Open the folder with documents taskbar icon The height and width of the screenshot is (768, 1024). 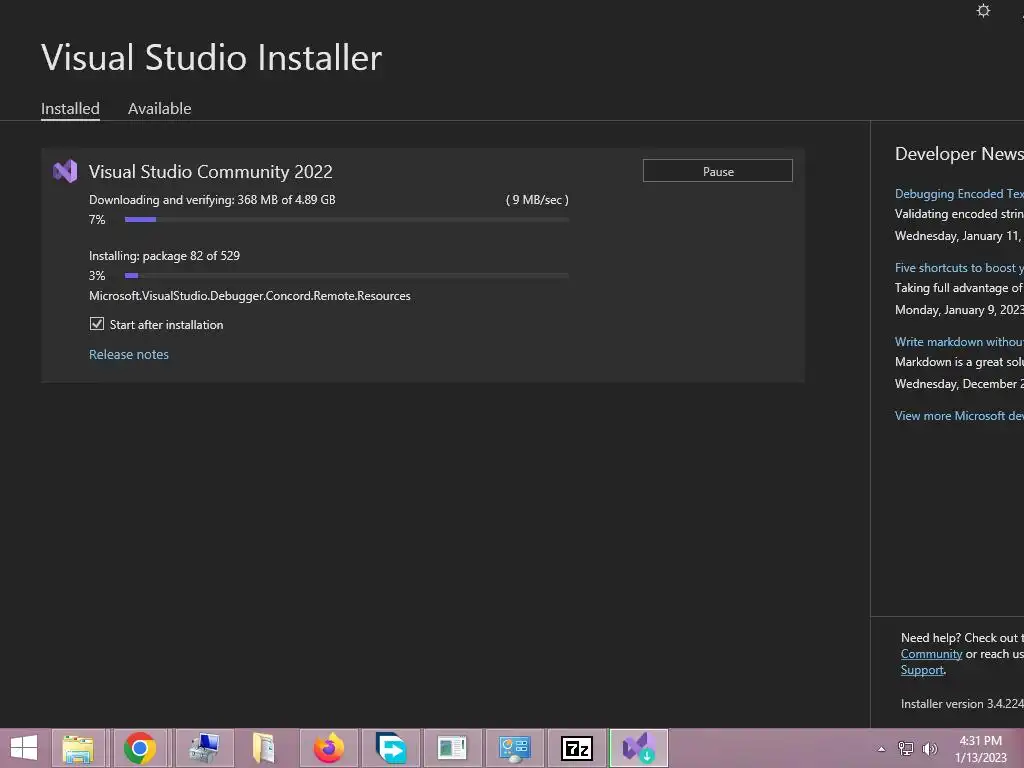pos(264,748)
